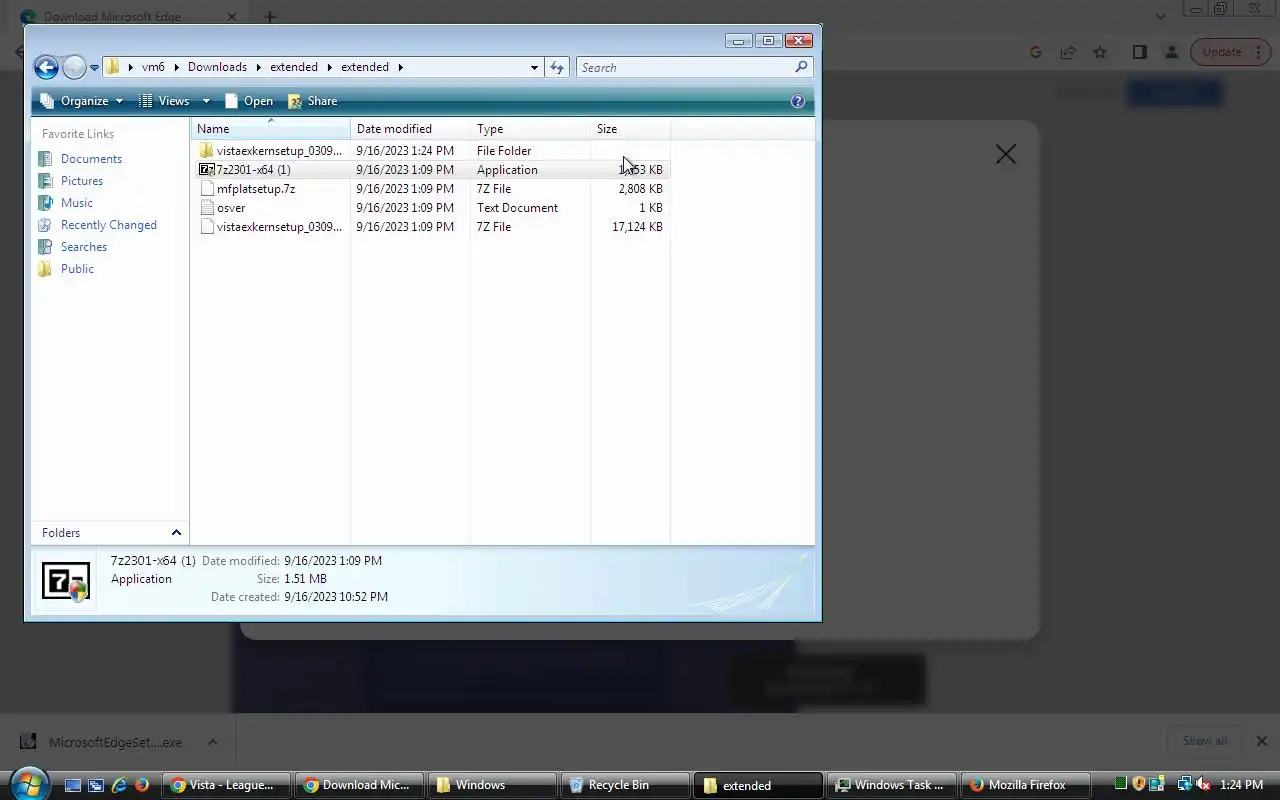Click the Refresh button beside address bar
1280x800 pixels.
(557, 67)
